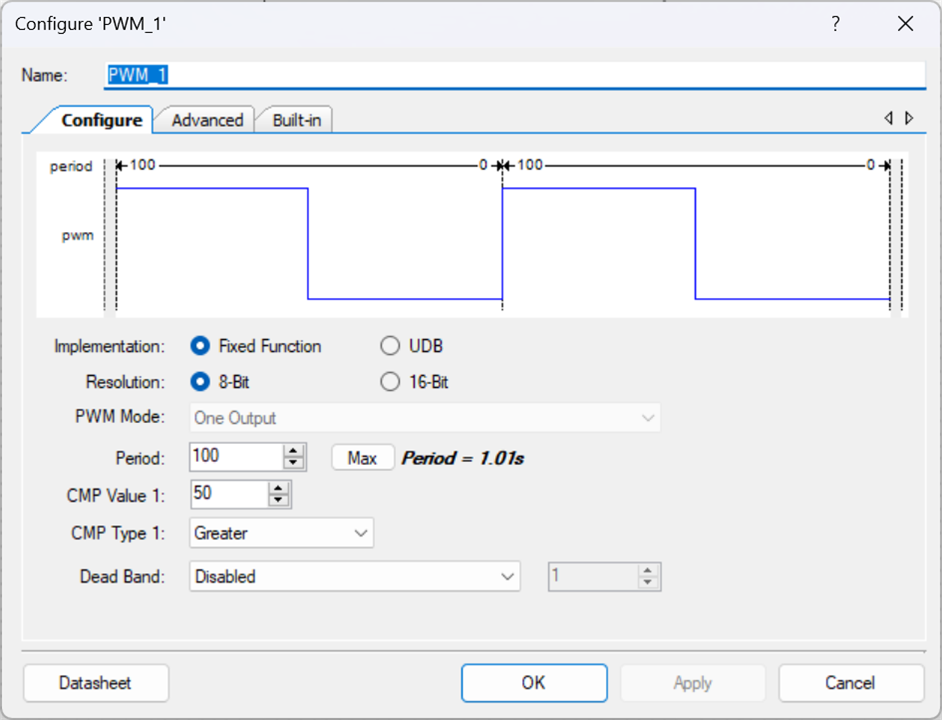Increment CMP Value 1 spinner up
942x720 pixels.
(279, 488)
